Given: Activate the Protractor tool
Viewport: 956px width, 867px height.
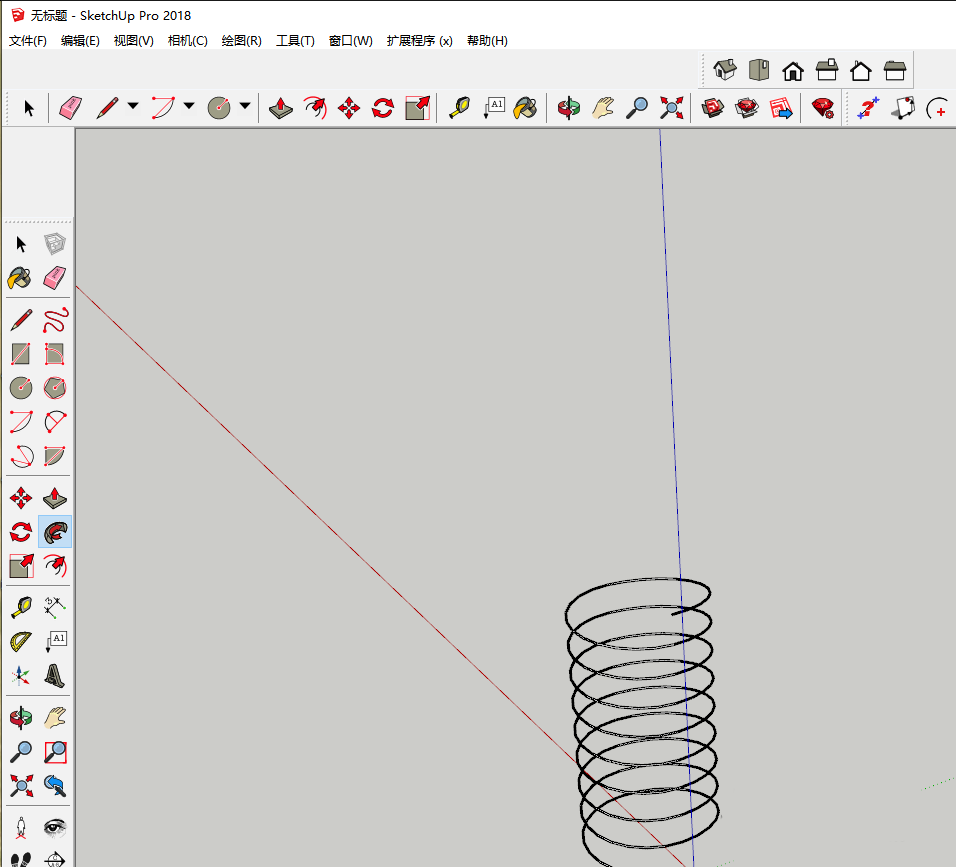Looking at the screenshot, I should pyautogui.click(x=21, y=641).
